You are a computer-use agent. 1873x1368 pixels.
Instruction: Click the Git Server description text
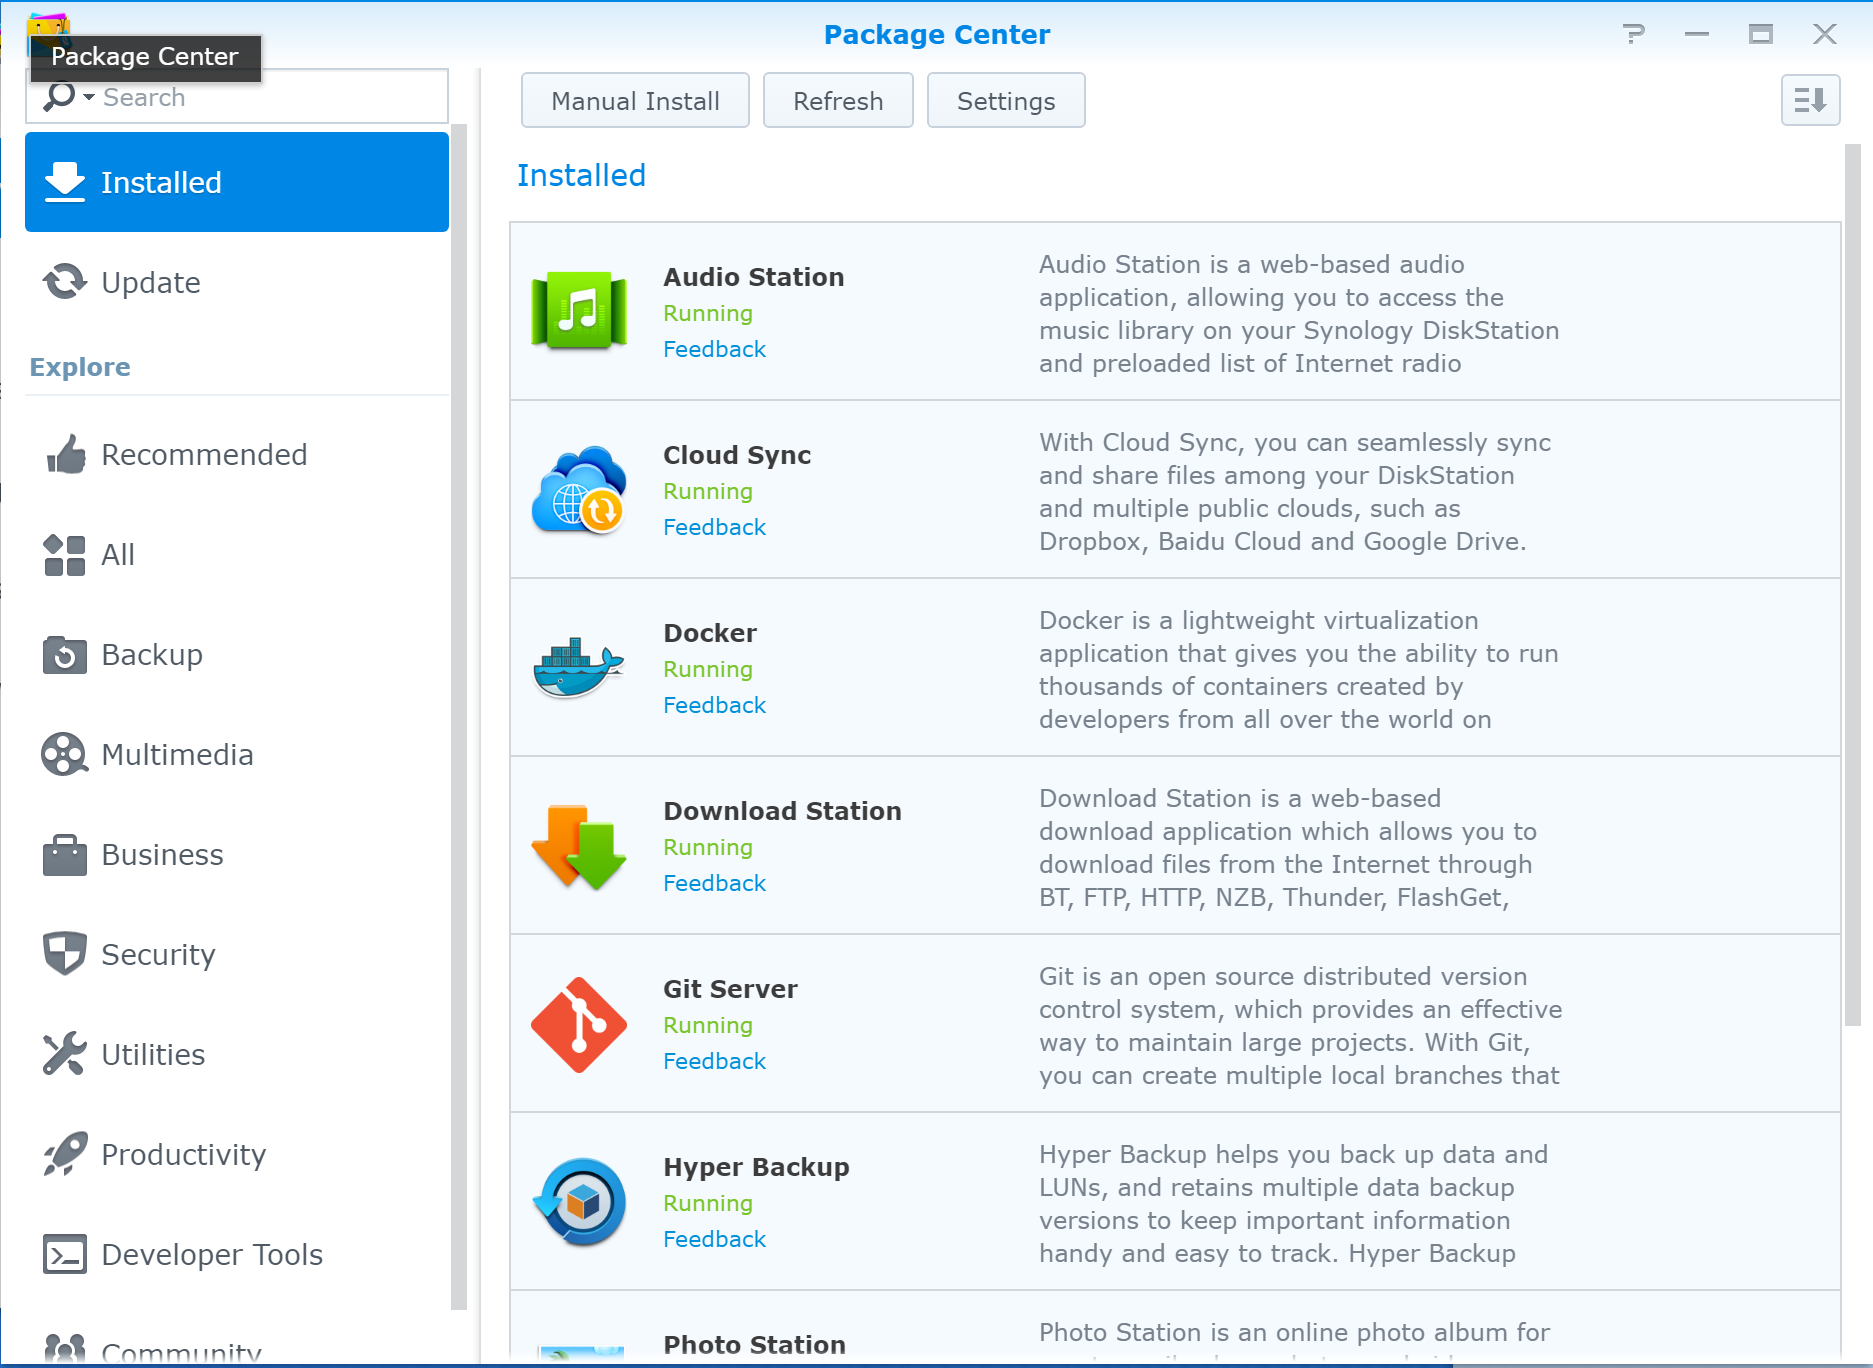(x=1300, y=1025)
